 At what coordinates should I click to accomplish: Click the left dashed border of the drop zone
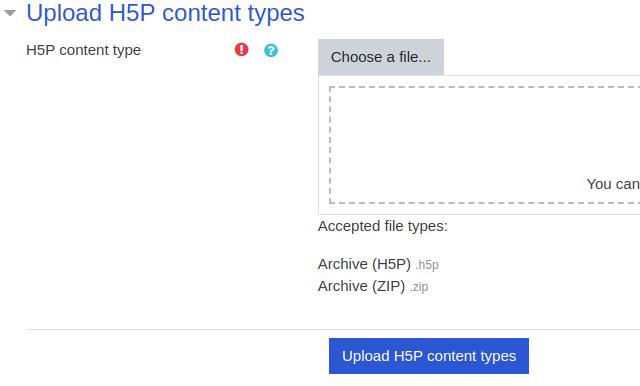pos(330,145)
